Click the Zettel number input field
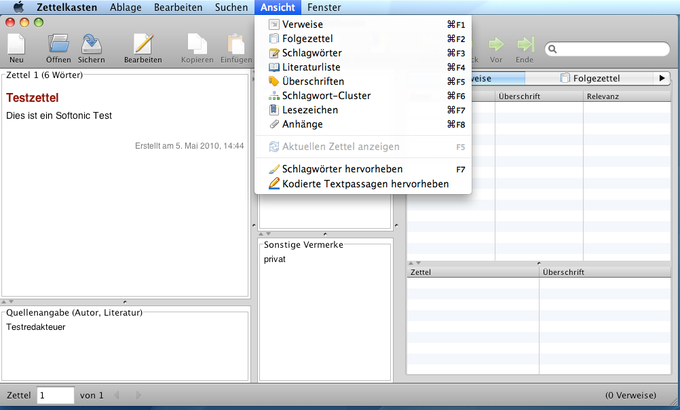The width and height of the screenshot is (680, 410). pos(55,395)
